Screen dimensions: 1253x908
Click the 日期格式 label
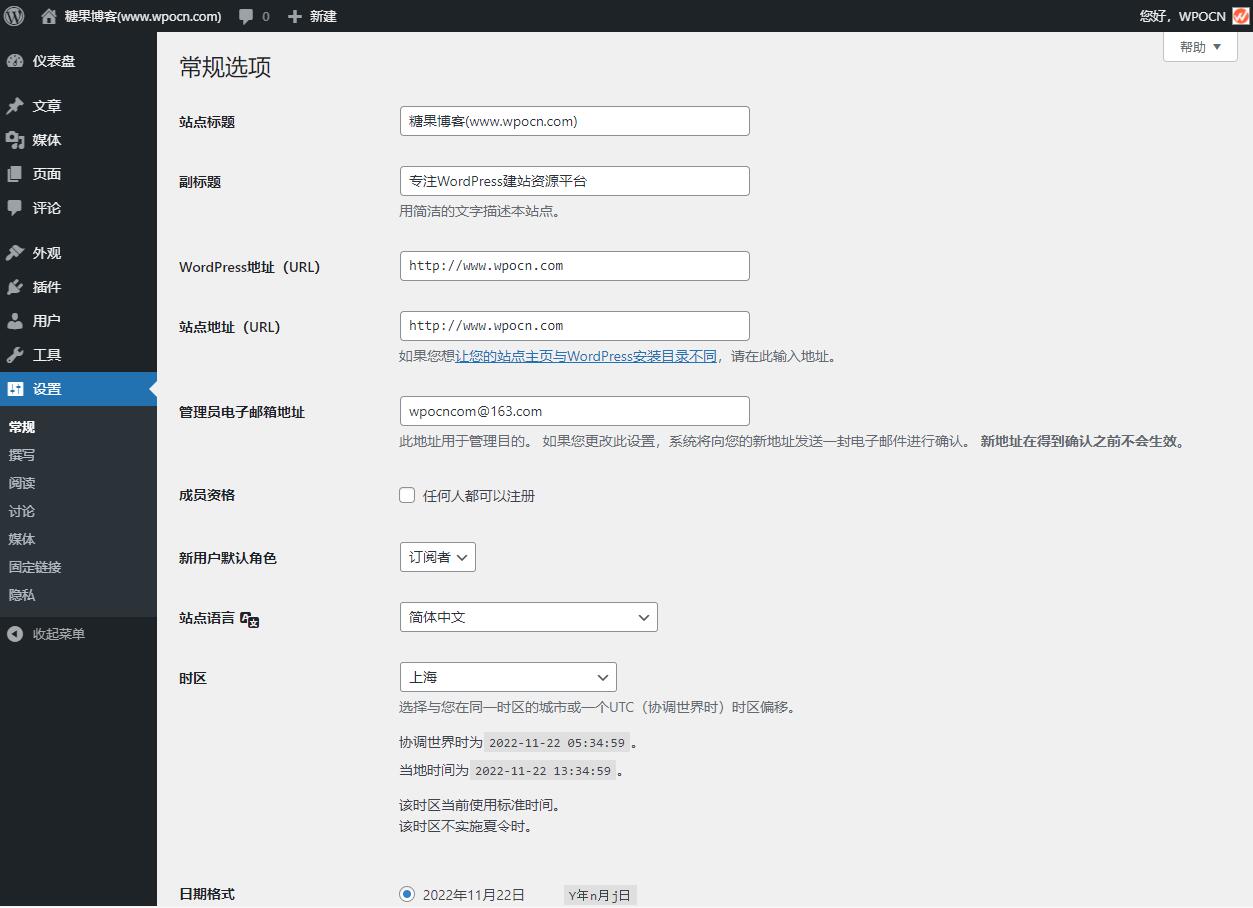coord(207,894)
